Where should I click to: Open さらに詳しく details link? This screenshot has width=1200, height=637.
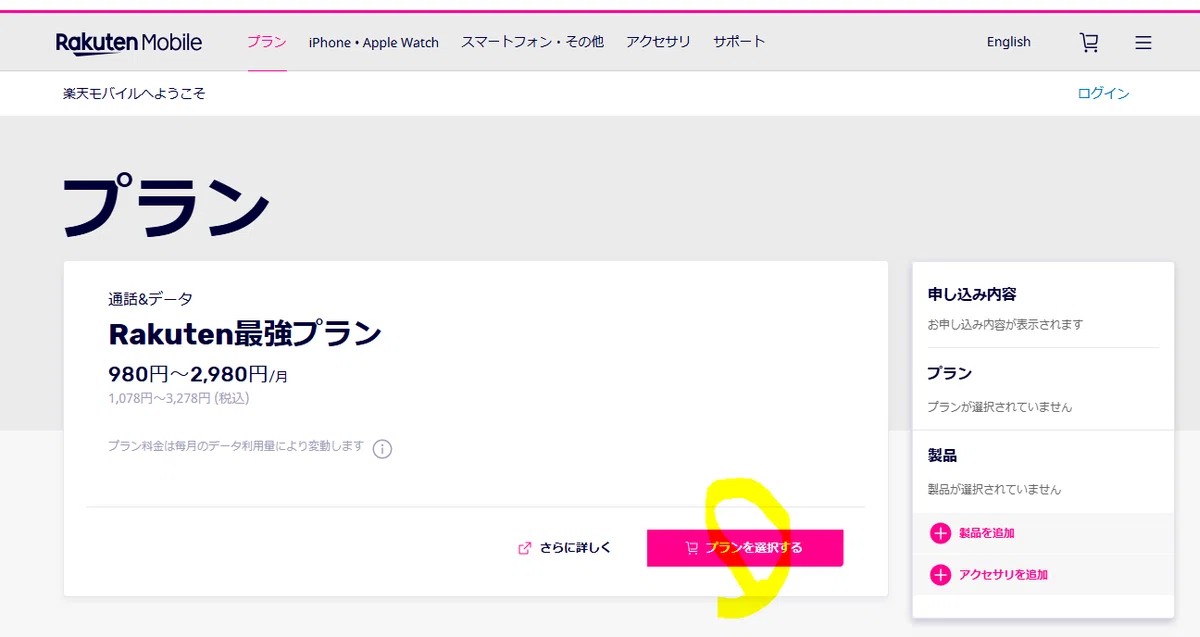point(575,548)
